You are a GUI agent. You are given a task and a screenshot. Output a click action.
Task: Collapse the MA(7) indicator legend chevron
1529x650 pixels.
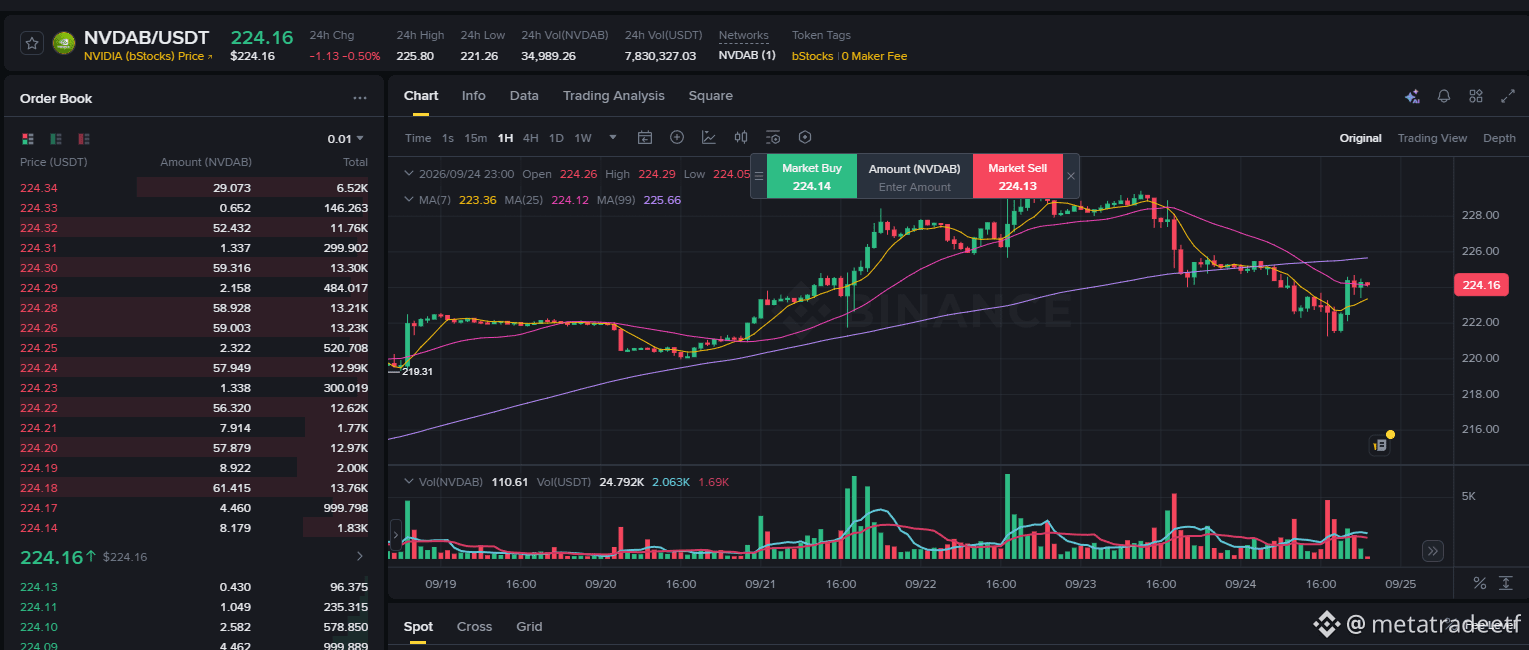[x=408, y=200]
